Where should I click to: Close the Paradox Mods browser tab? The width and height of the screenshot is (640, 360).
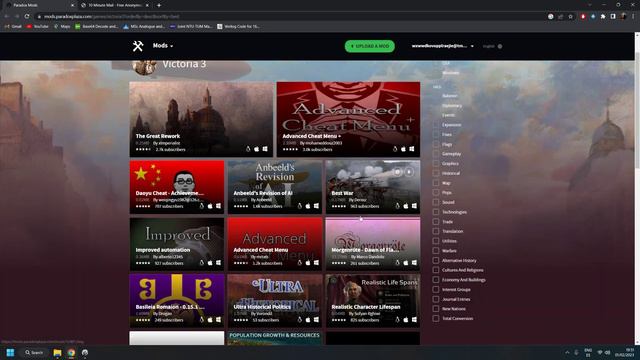point(72,5)
